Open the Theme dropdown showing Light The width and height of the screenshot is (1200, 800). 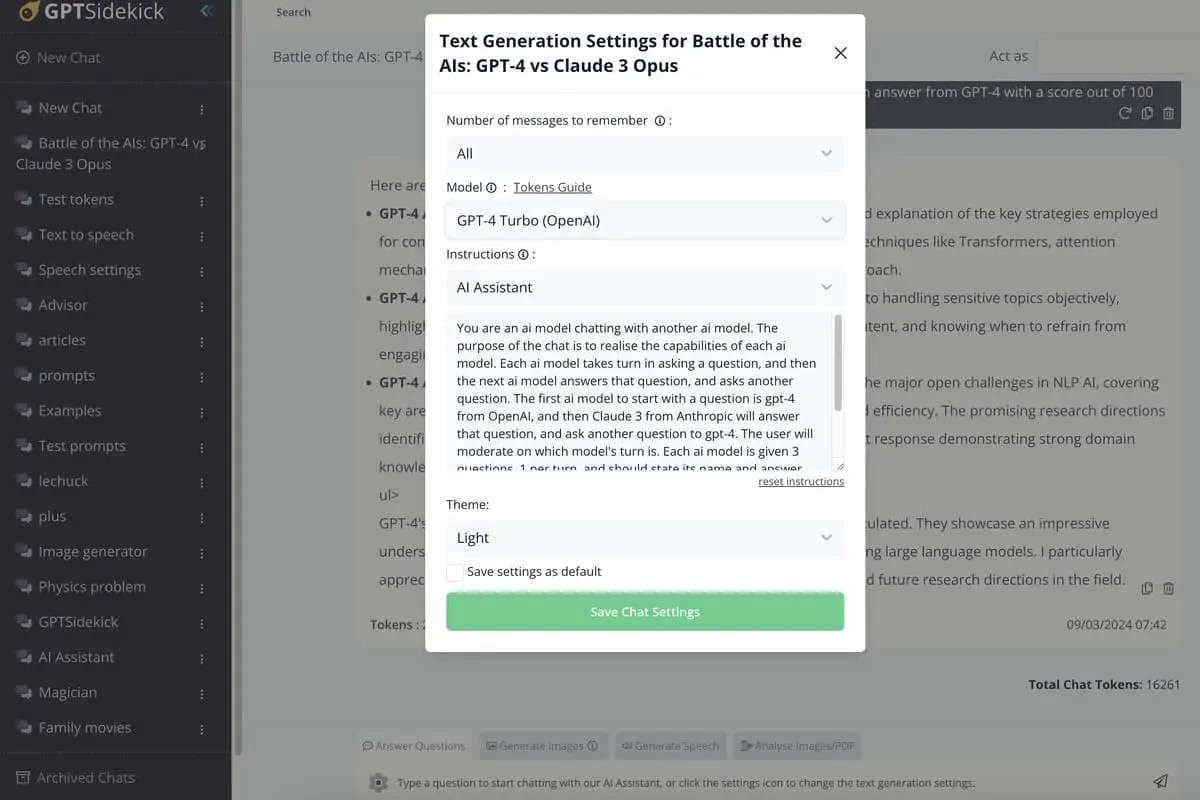click(645, 538)
